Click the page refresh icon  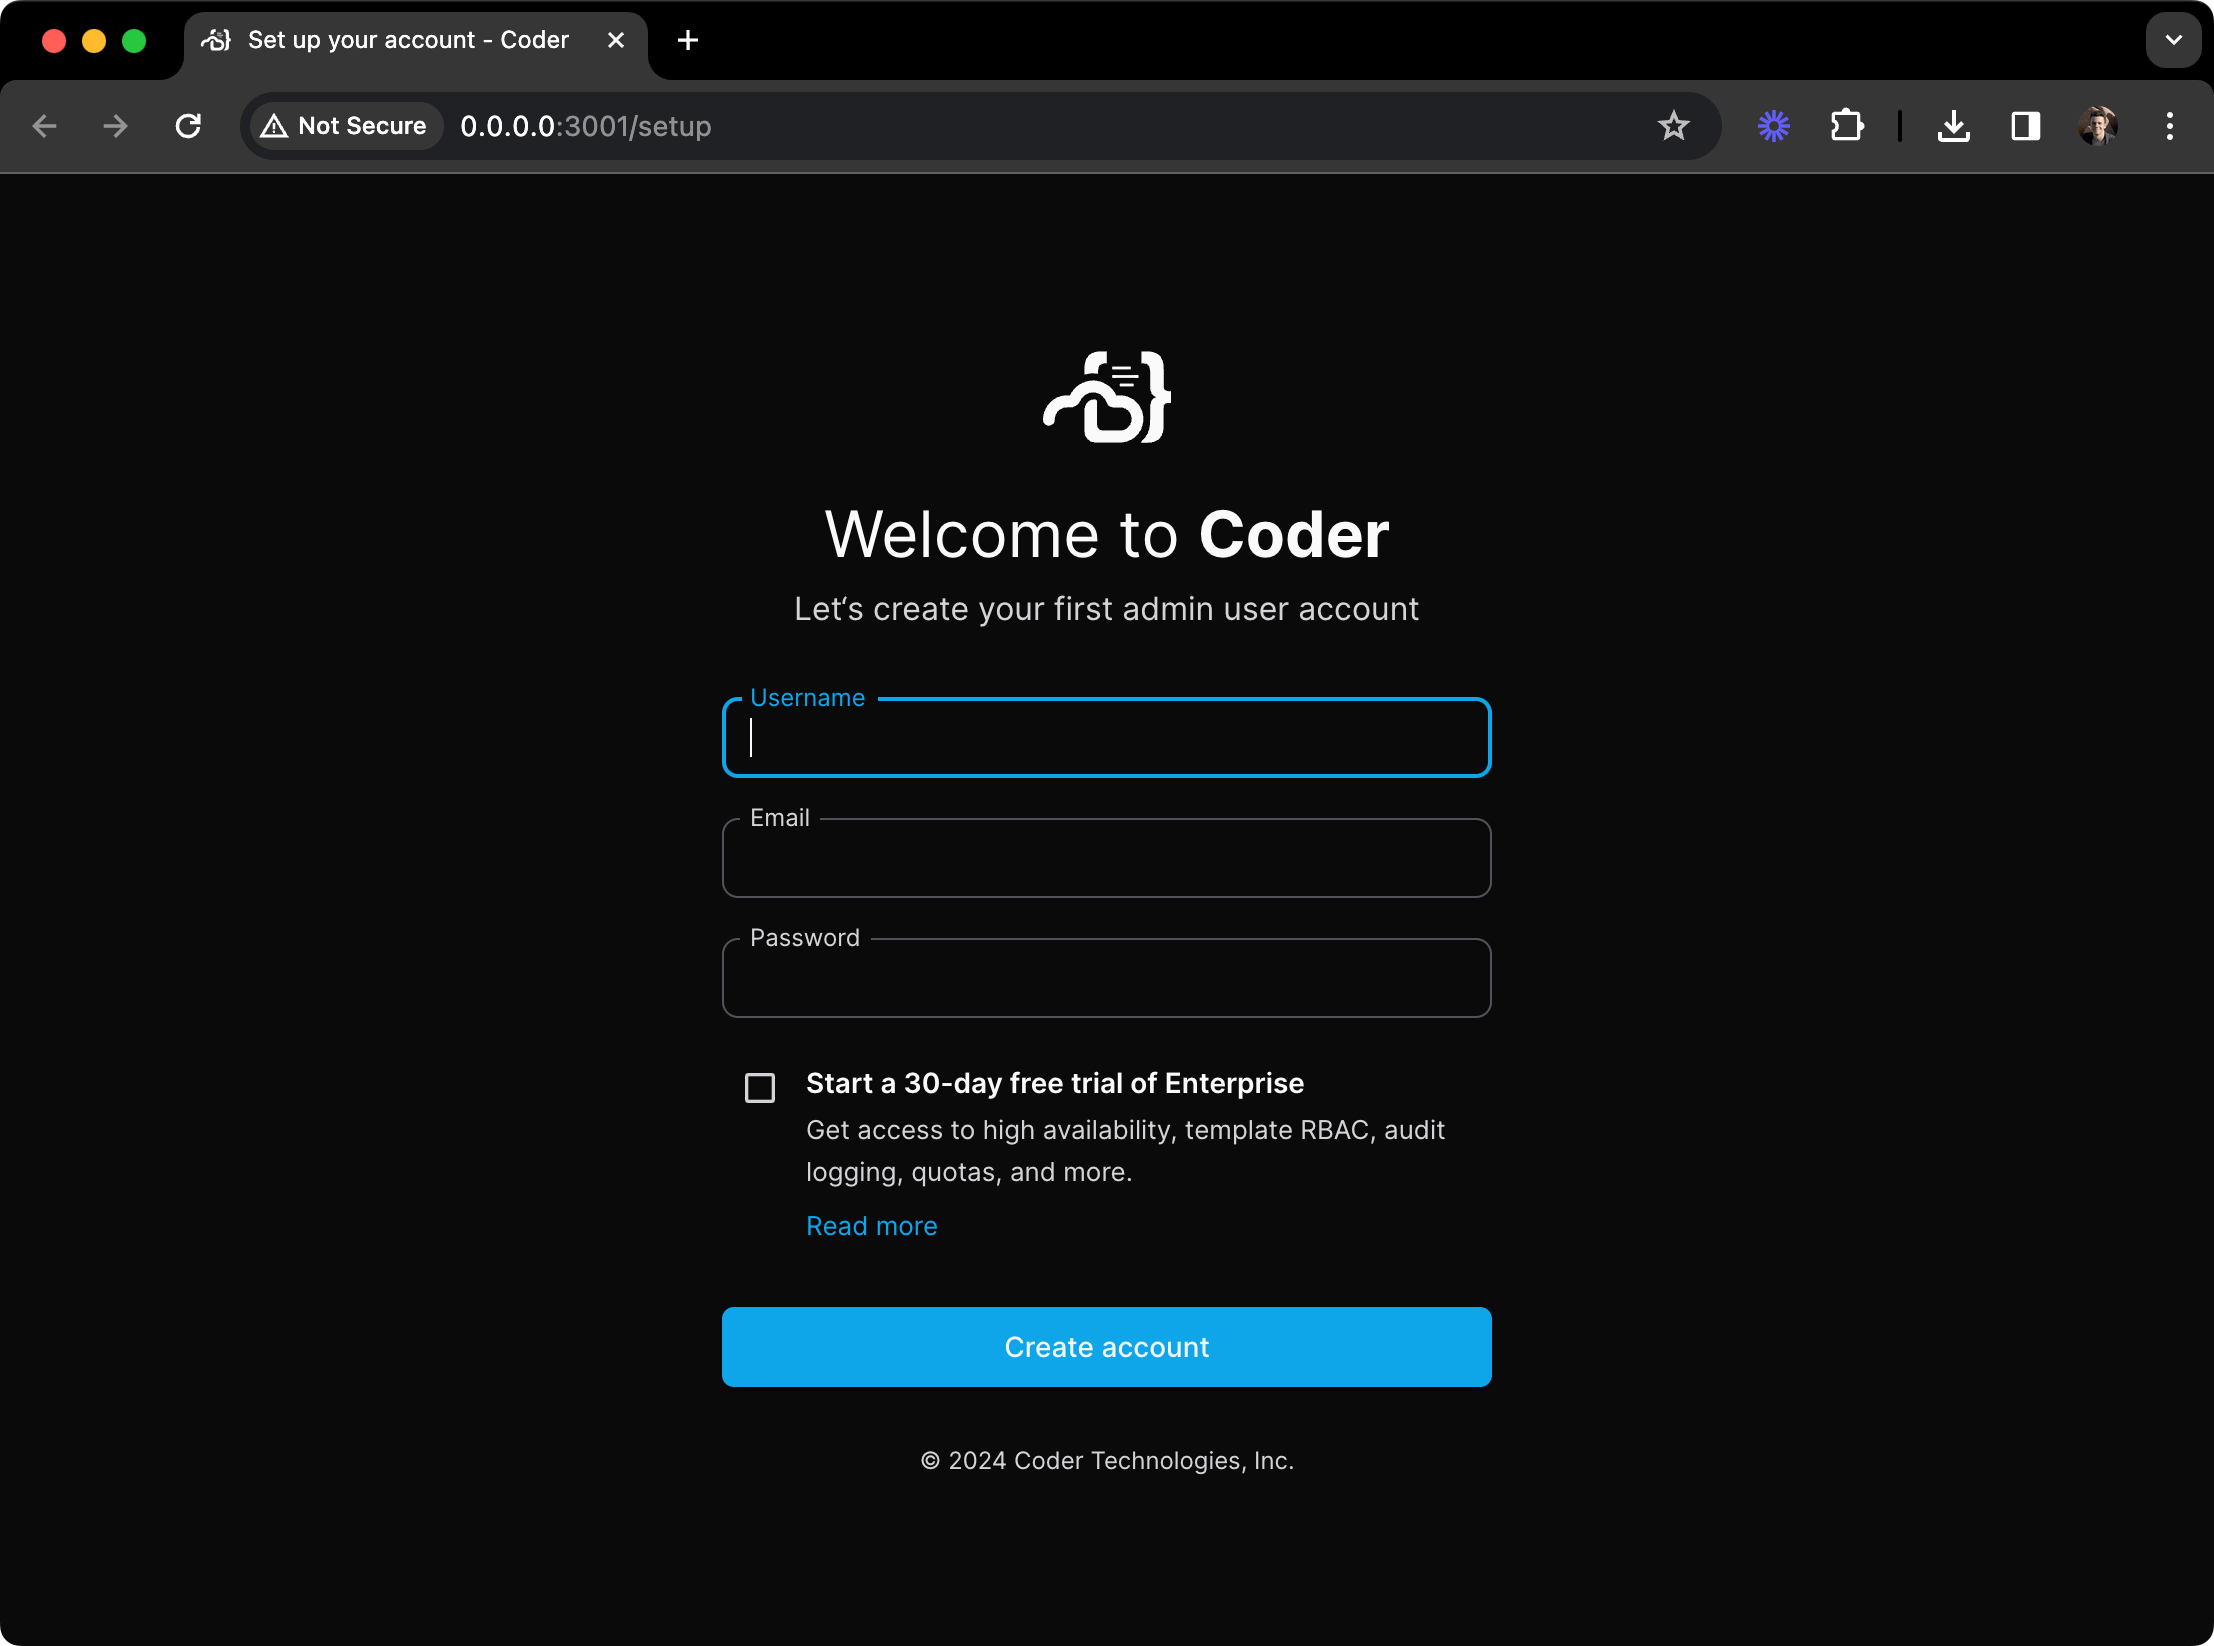coord(188,124)
